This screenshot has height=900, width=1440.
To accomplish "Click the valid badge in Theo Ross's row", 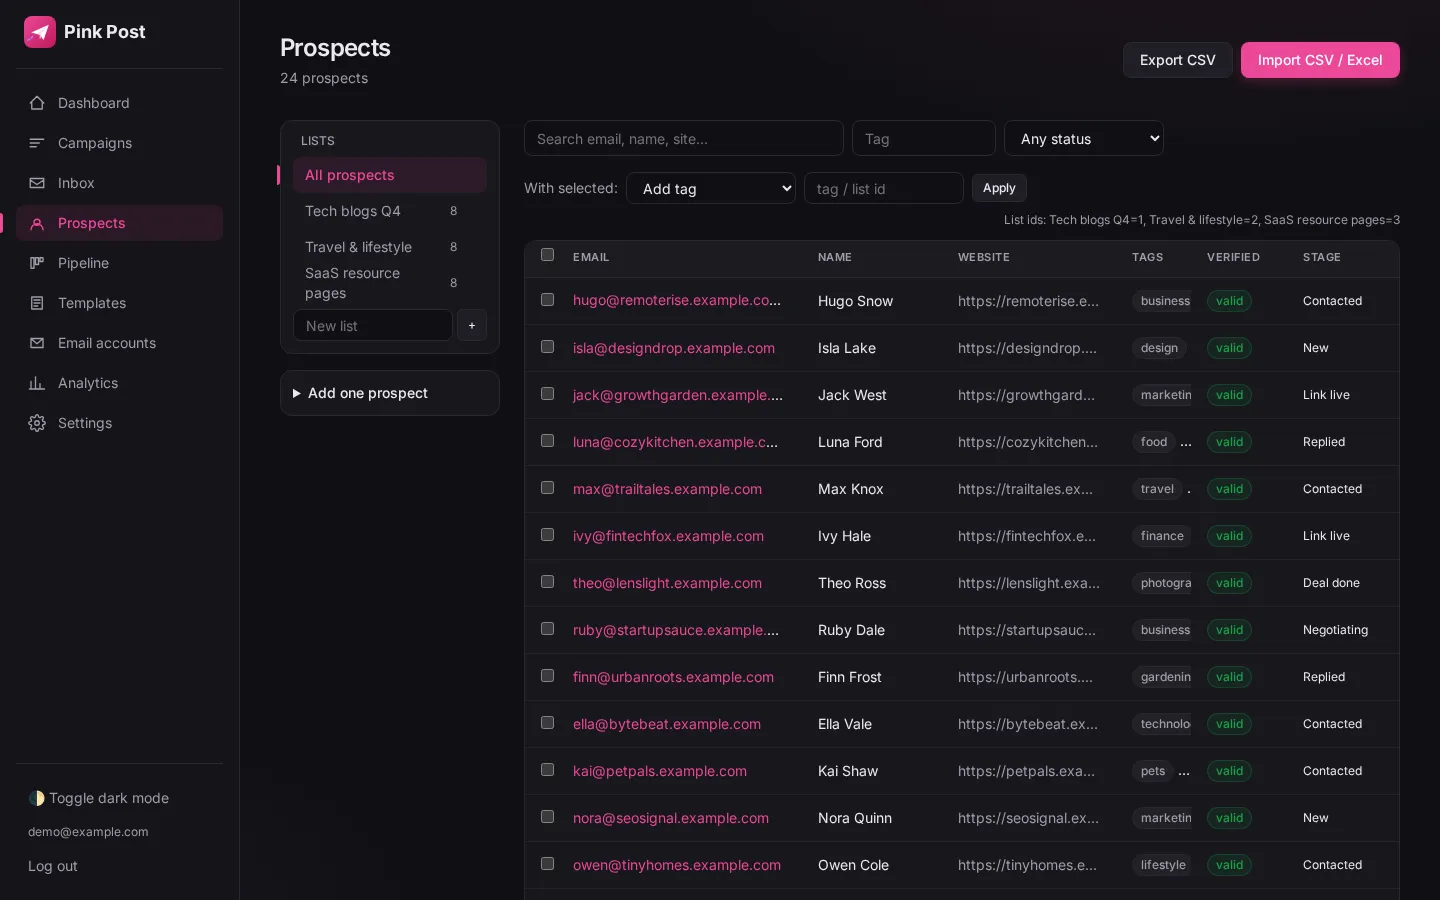I will (1229, 583).
